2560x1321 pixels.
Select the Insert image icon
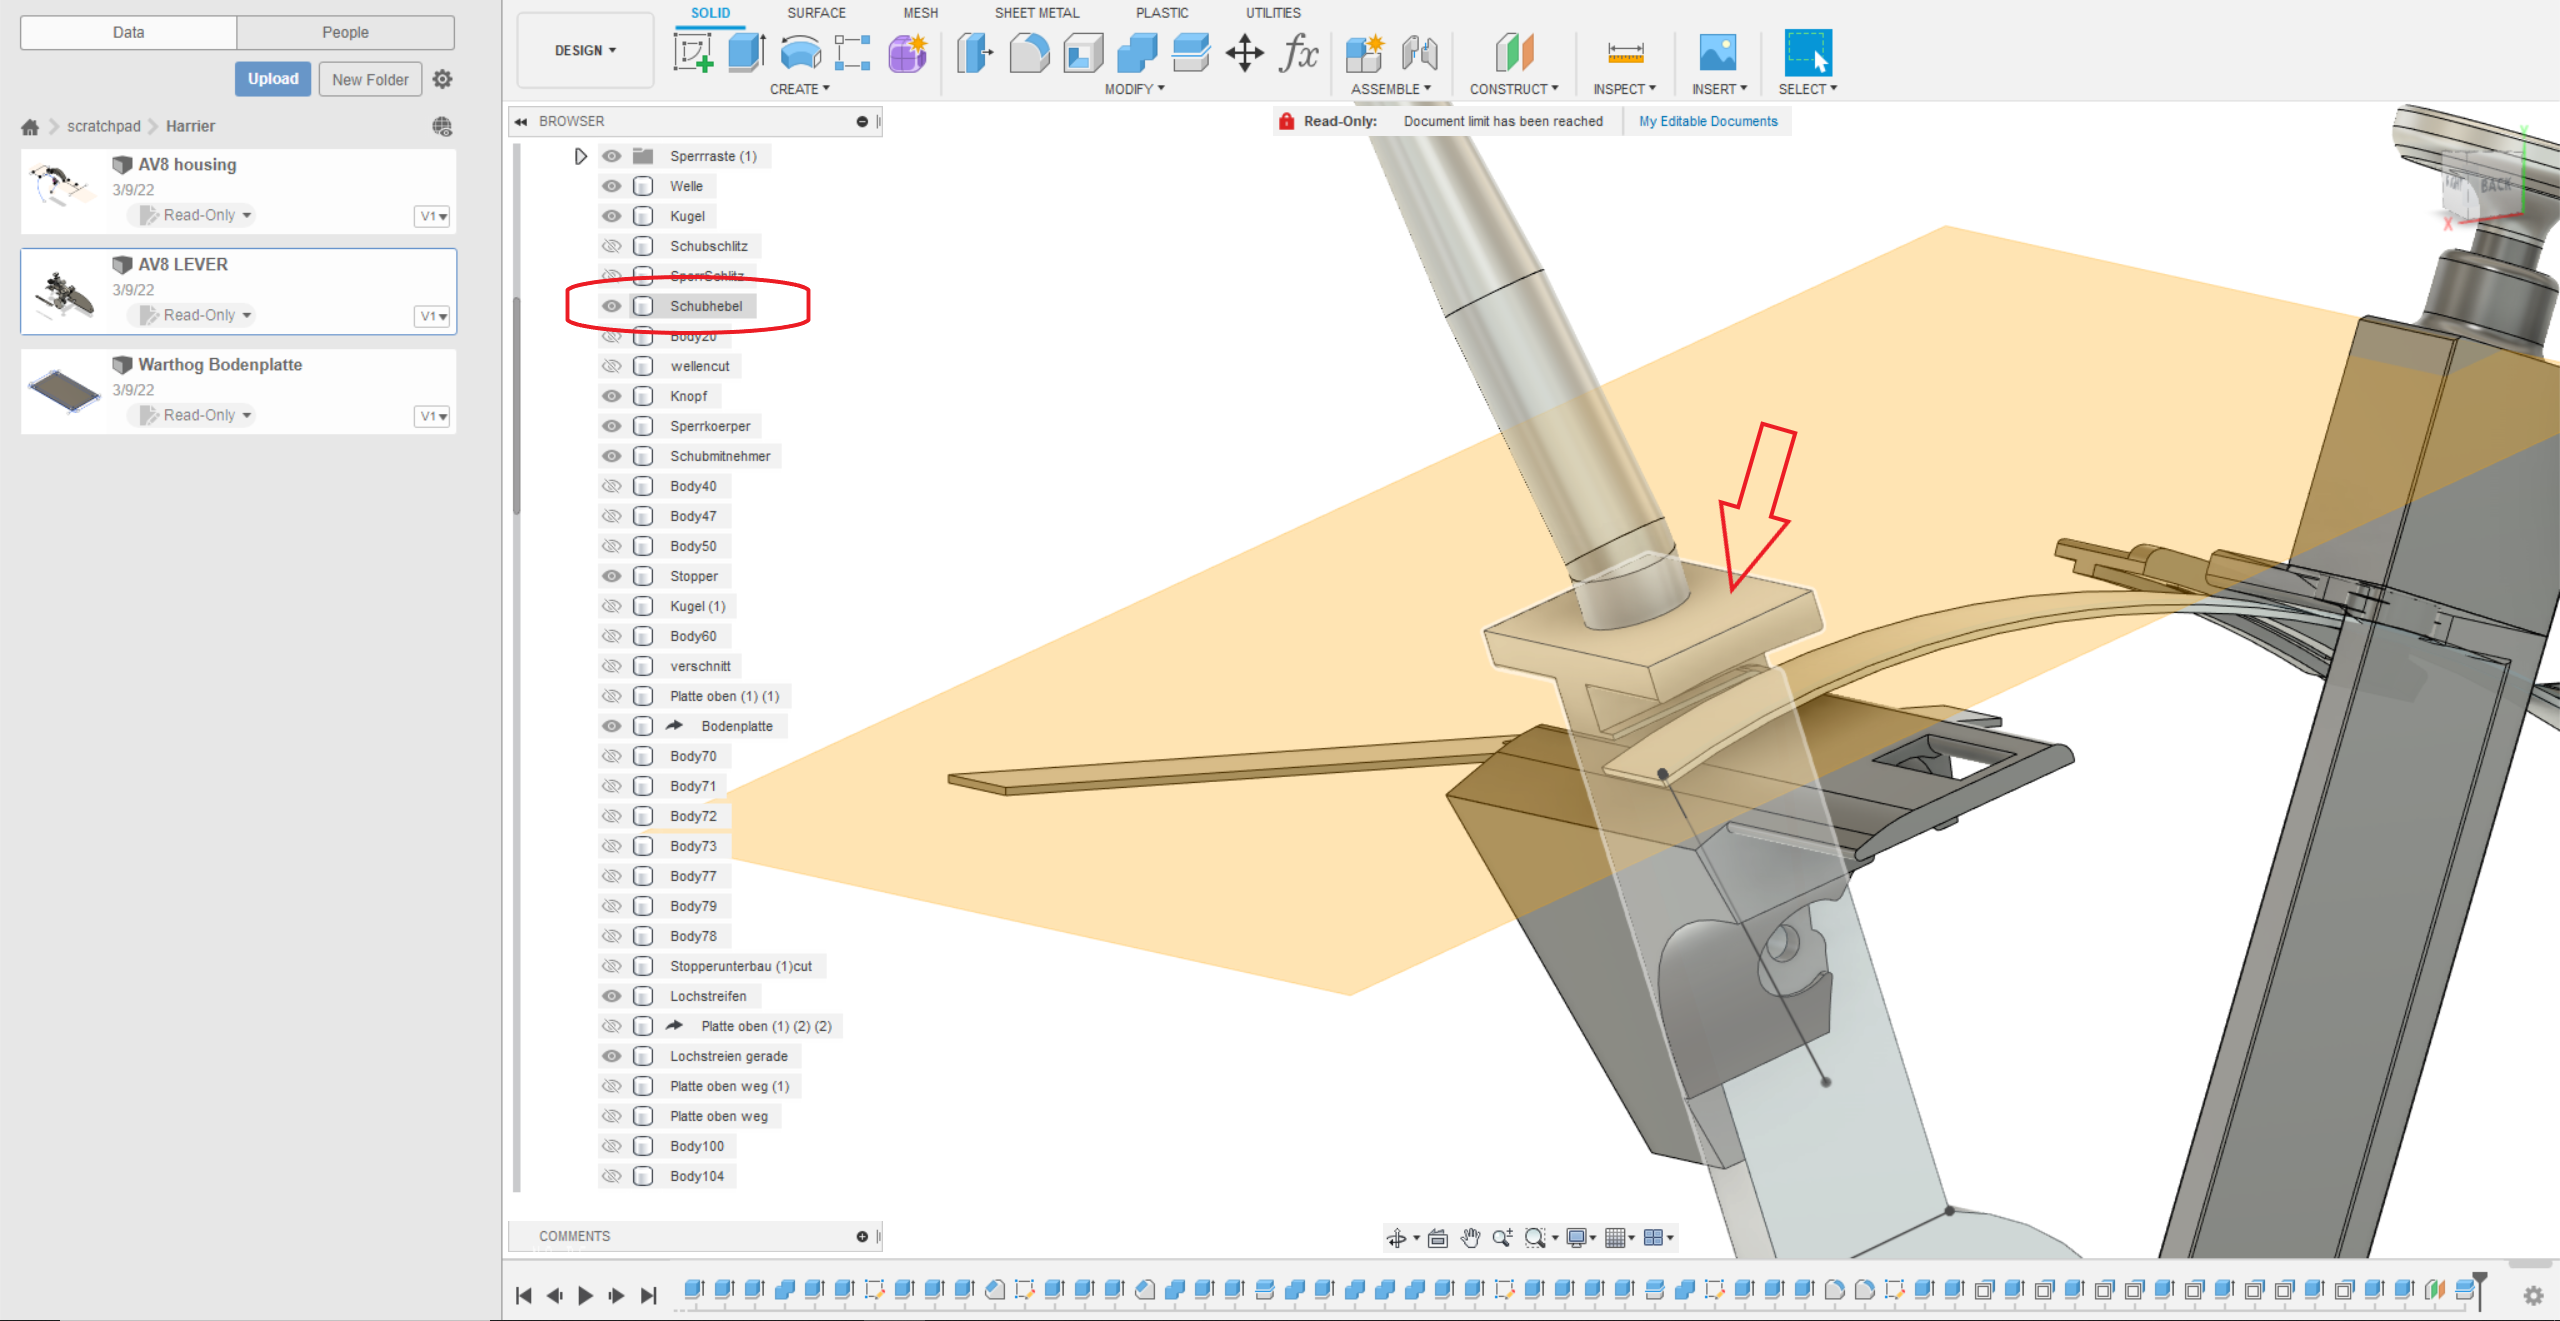pyautogui.click(x=1717, y=52)
